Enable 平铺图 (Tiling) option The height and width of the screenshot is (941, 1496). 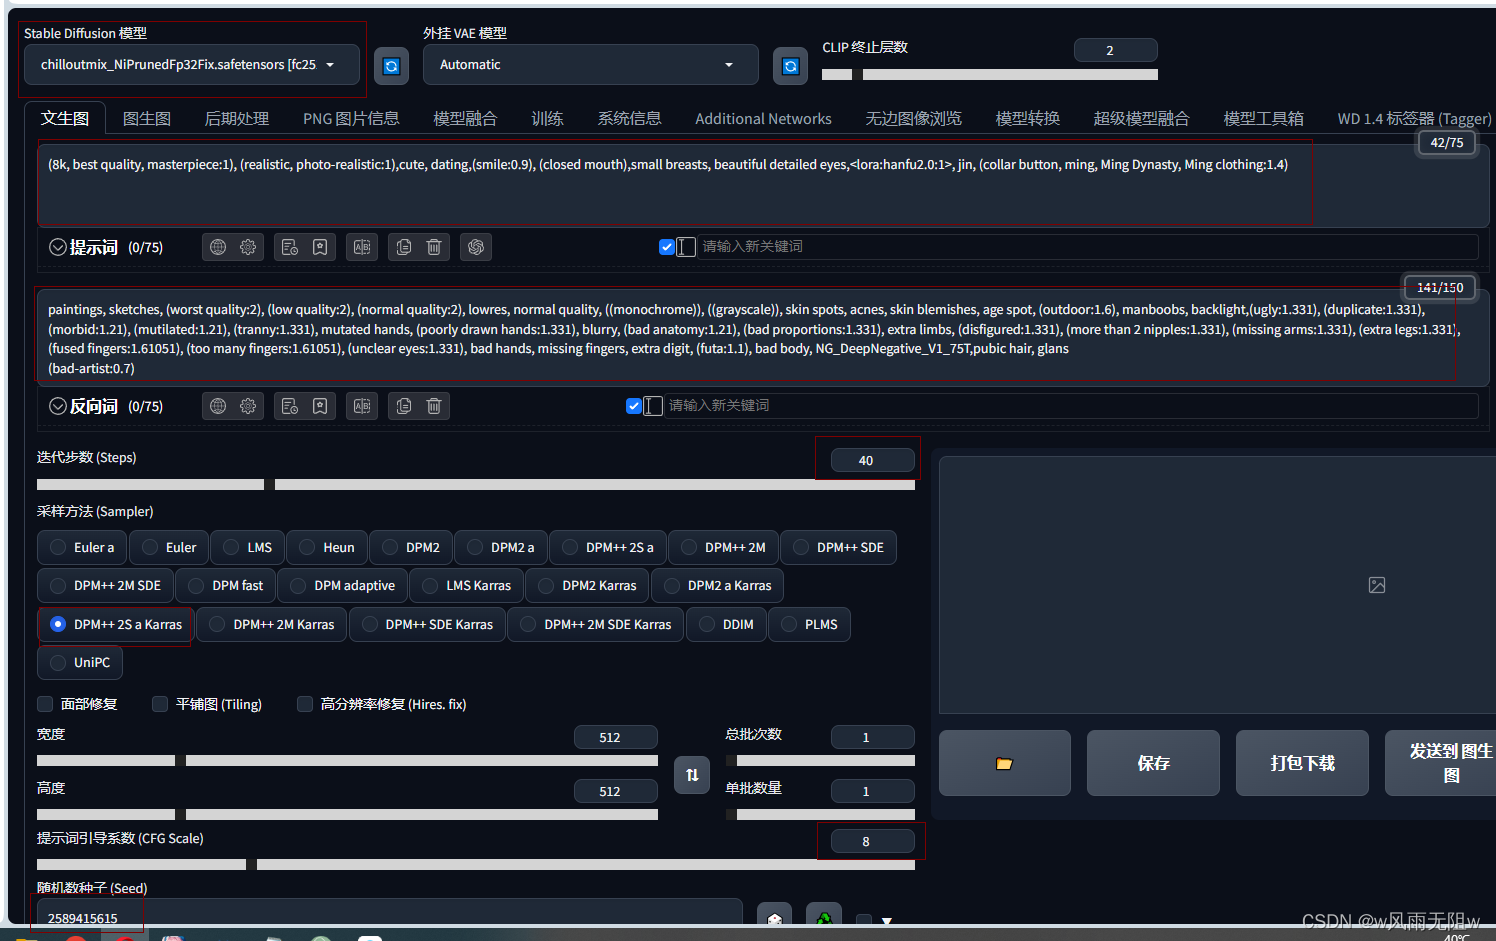[160, 704]
